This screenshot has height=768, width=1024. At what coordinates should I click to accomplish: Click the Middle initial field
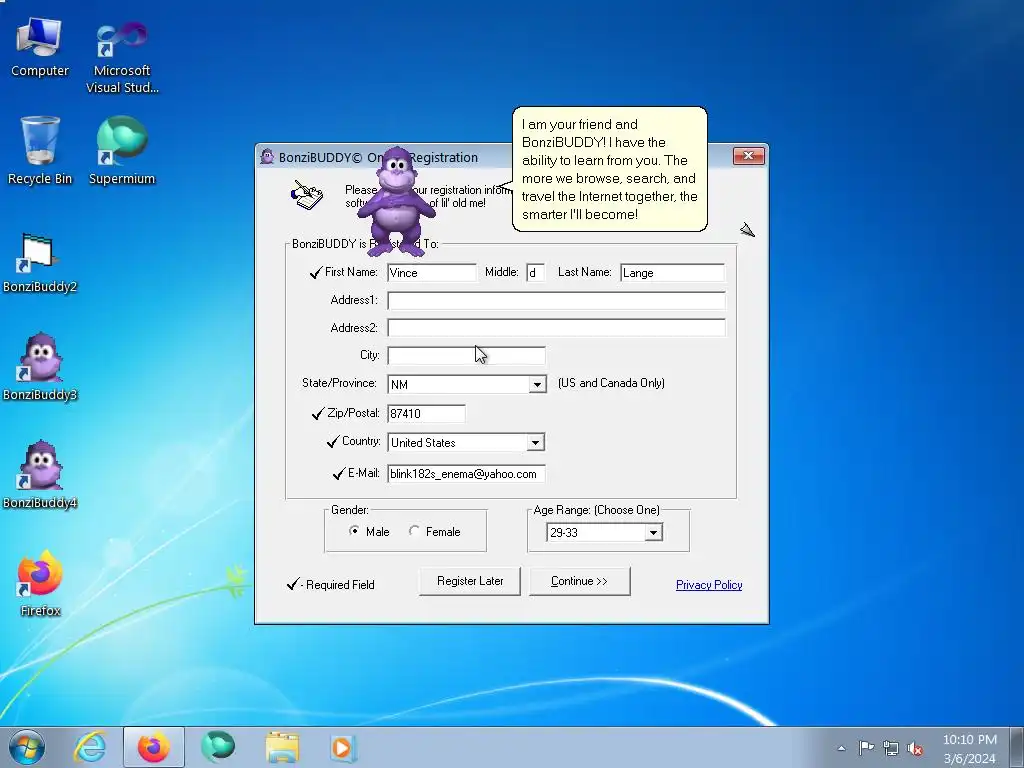[x=535, y=273]
